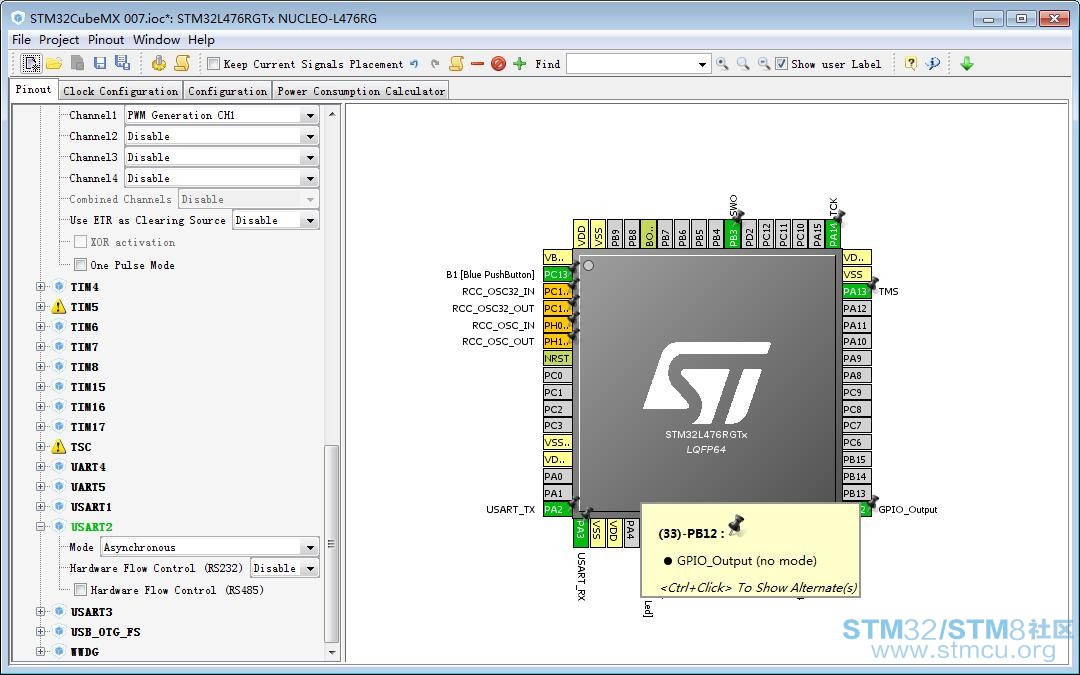Toggle Show user Label checkbox
The height and width of the screenshot is (675, 1080).
point(781,64)
